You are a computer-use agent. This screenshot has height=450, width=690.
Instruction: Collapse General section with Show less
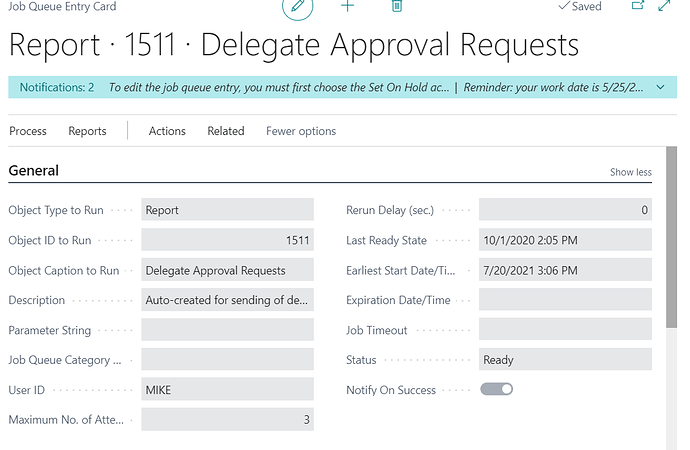630,172
